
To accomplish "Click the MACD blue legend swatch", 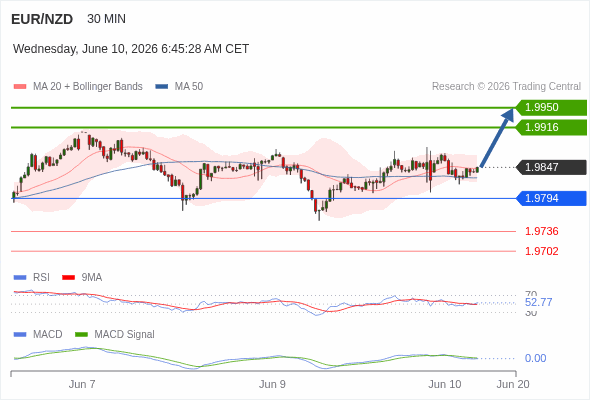I will pos(20,335).
